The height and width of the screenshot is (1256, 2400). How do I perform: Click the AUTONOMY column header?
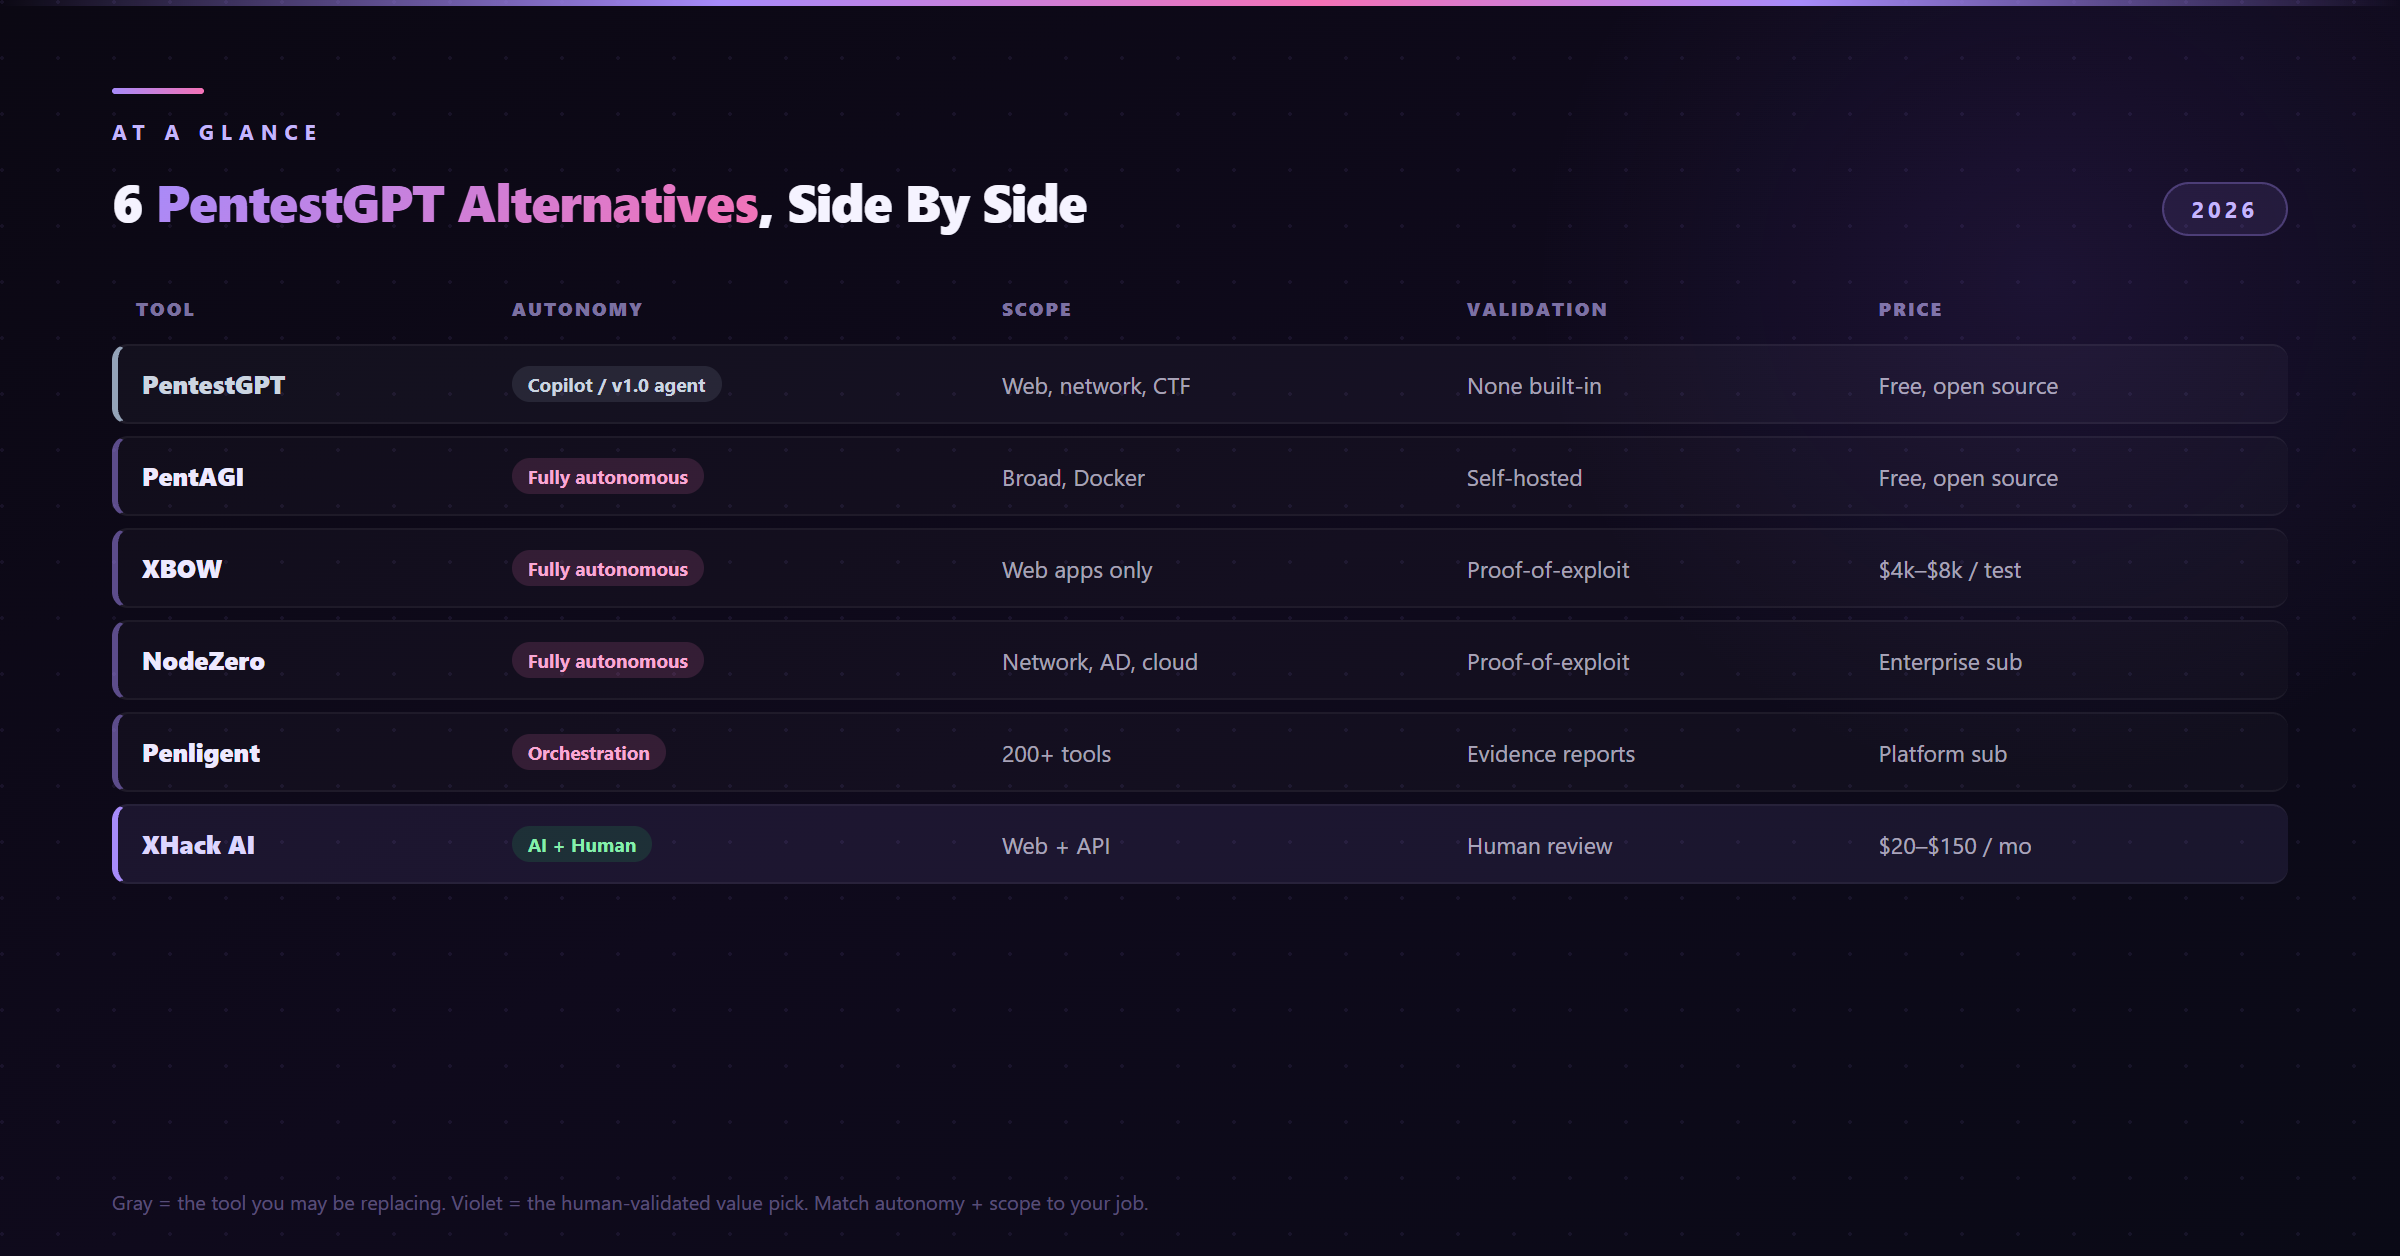coord(577,310)
